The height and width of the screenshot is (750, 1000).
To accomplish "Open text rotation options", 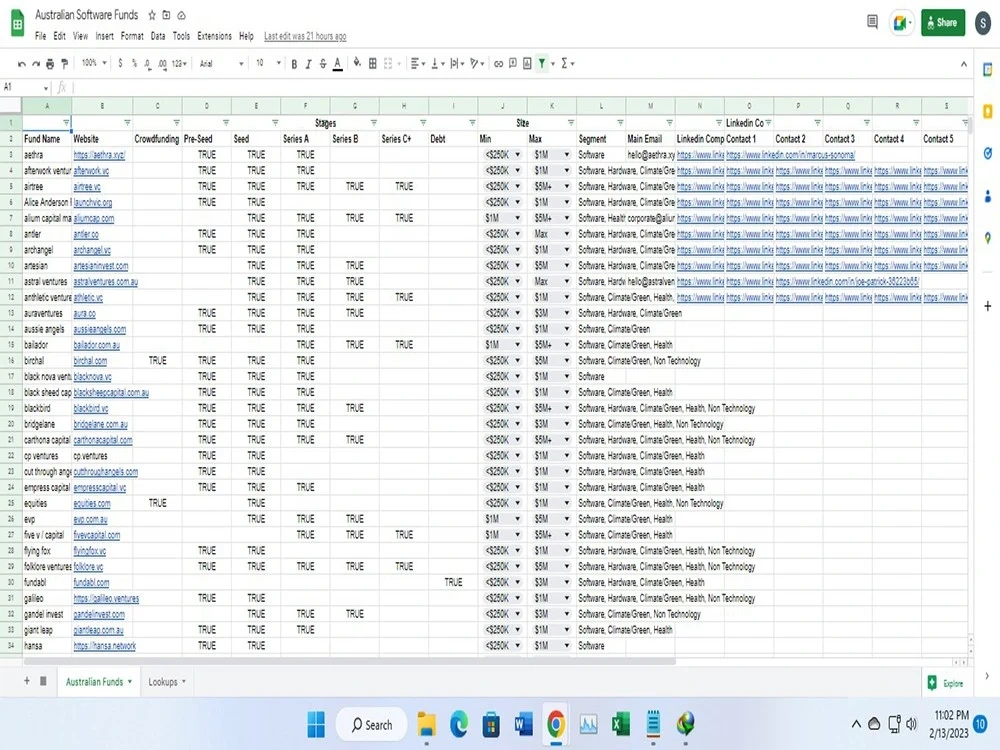I will pos(476,63).
